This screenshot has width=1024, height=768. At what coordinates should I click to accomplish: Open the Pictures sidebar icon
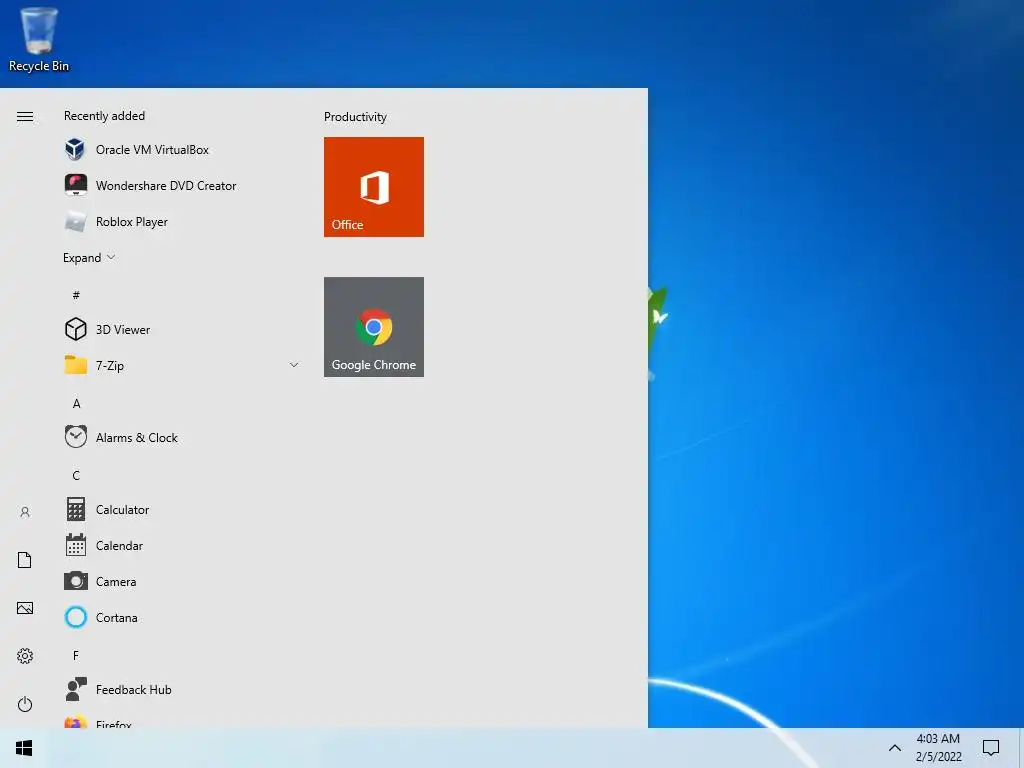(x=25, y=608)
